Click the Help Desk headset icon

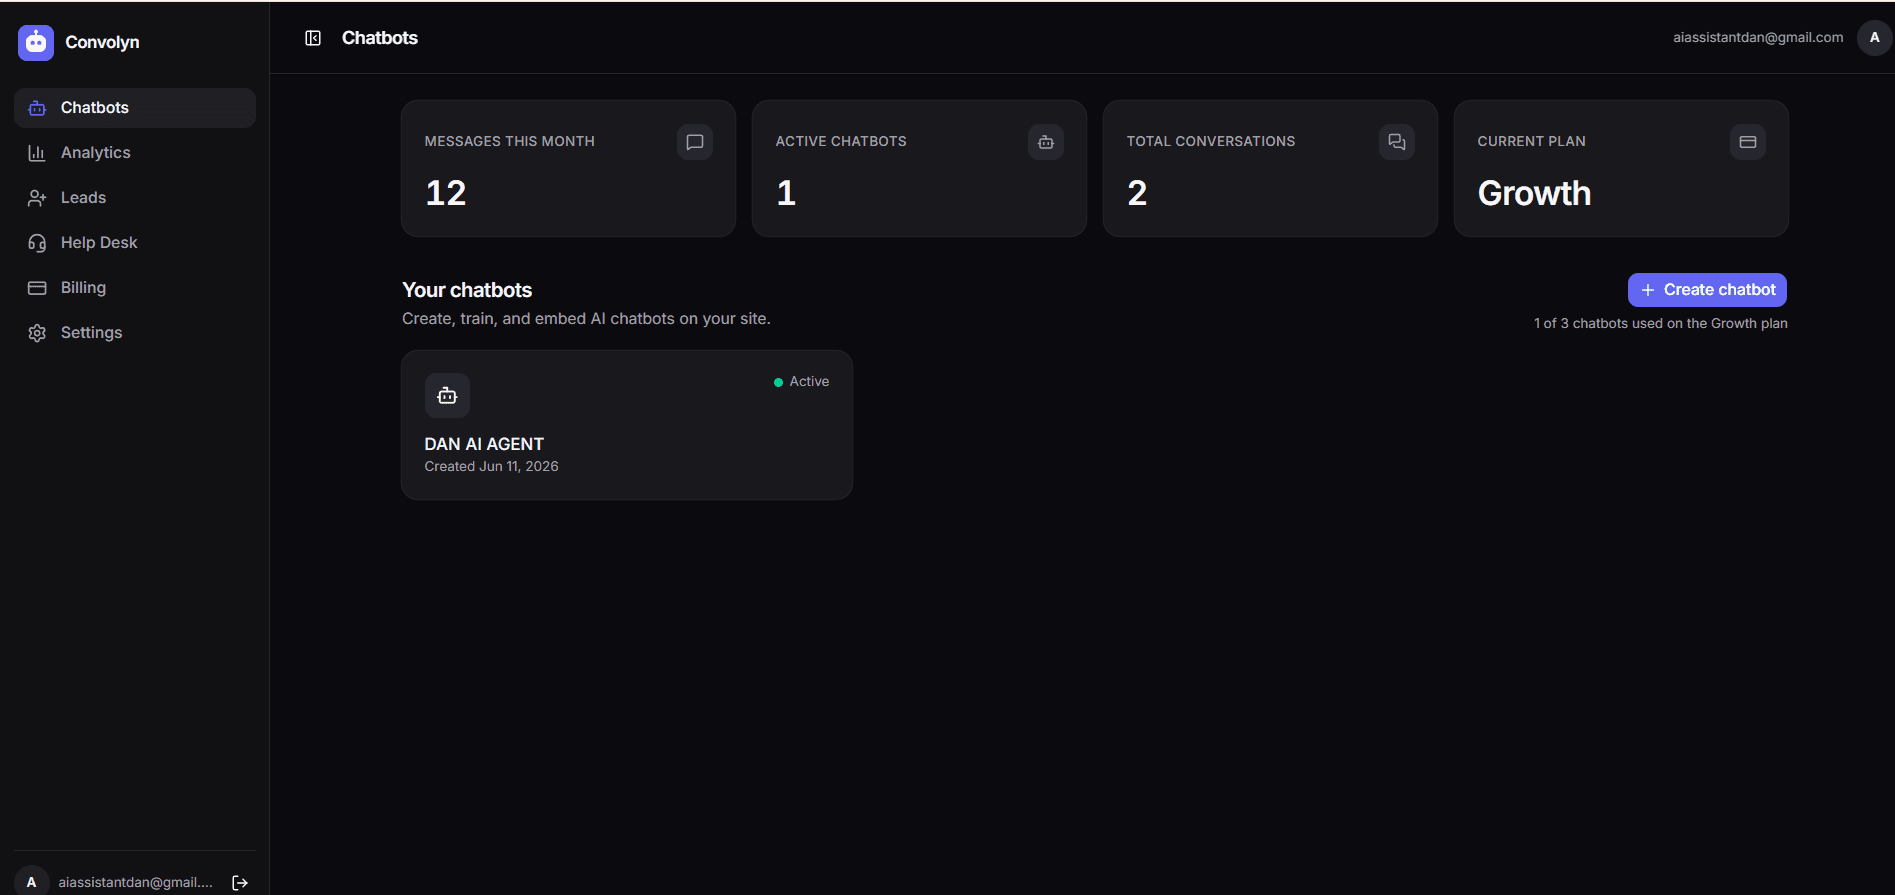(x=37, y=243)
